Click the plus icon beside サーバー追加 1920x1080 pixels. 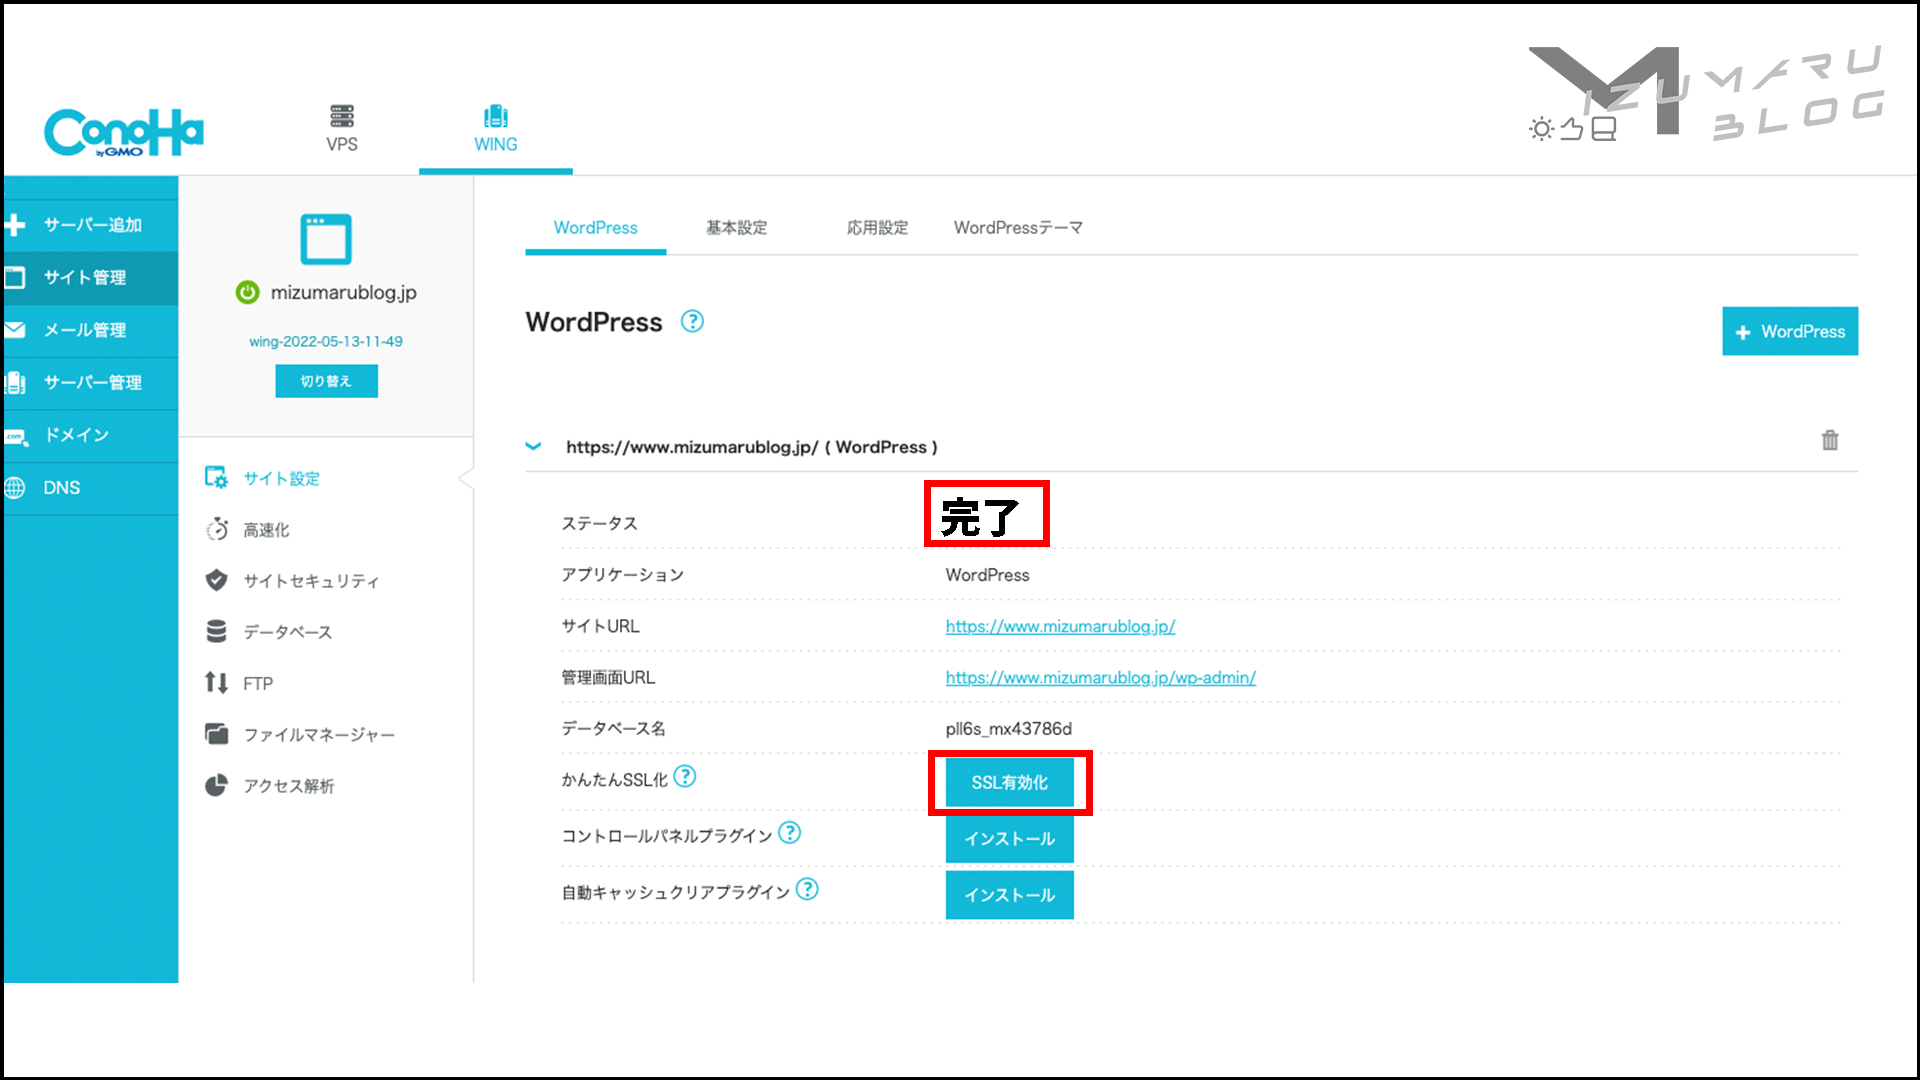[x=14, y=225]
